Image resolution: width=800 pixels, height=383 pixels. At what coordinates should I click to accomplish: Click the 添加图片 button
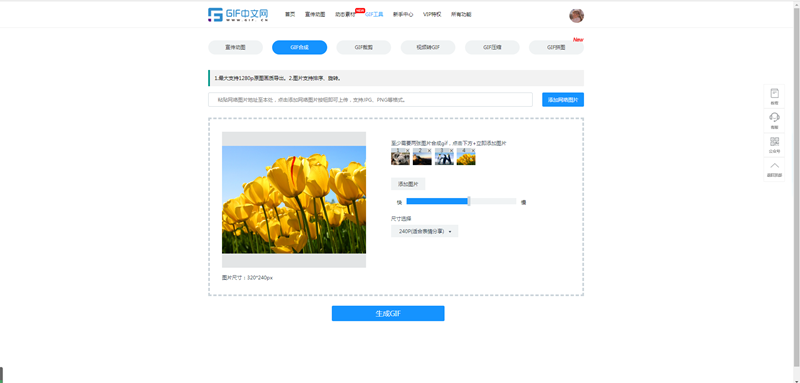(x=408, y=184)
